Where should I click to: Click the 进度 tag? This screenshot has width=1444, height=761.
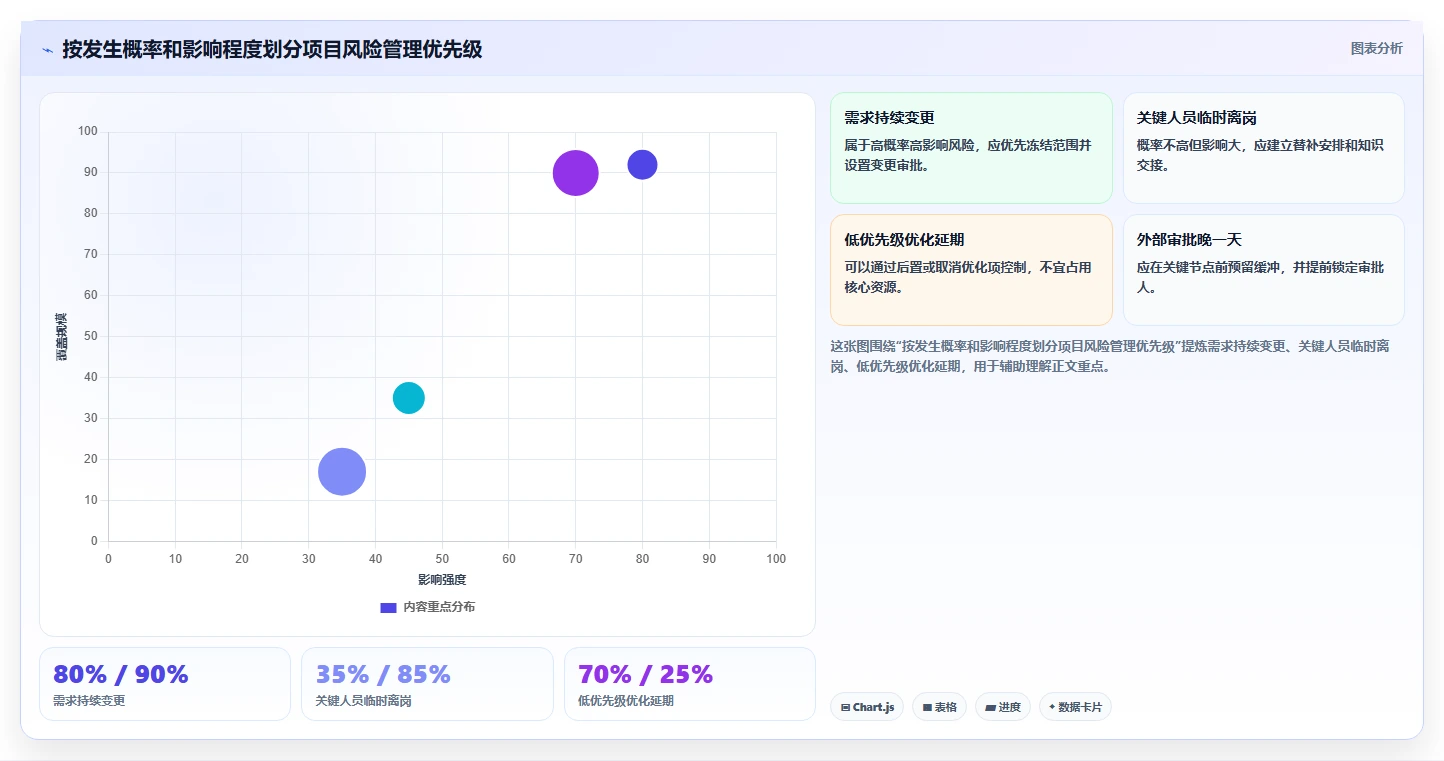1003,707
